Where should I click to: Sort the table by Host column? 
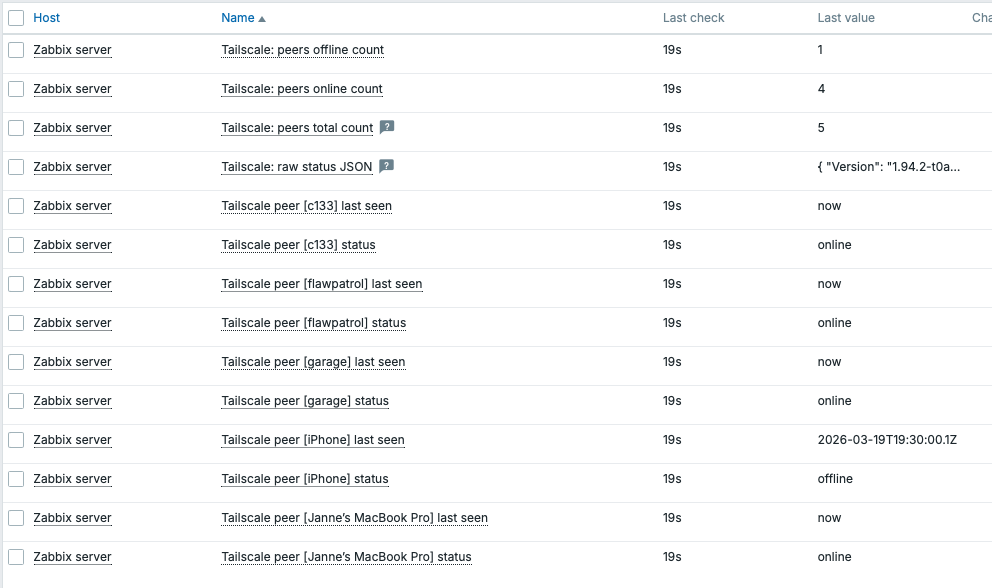coord(47,18)
